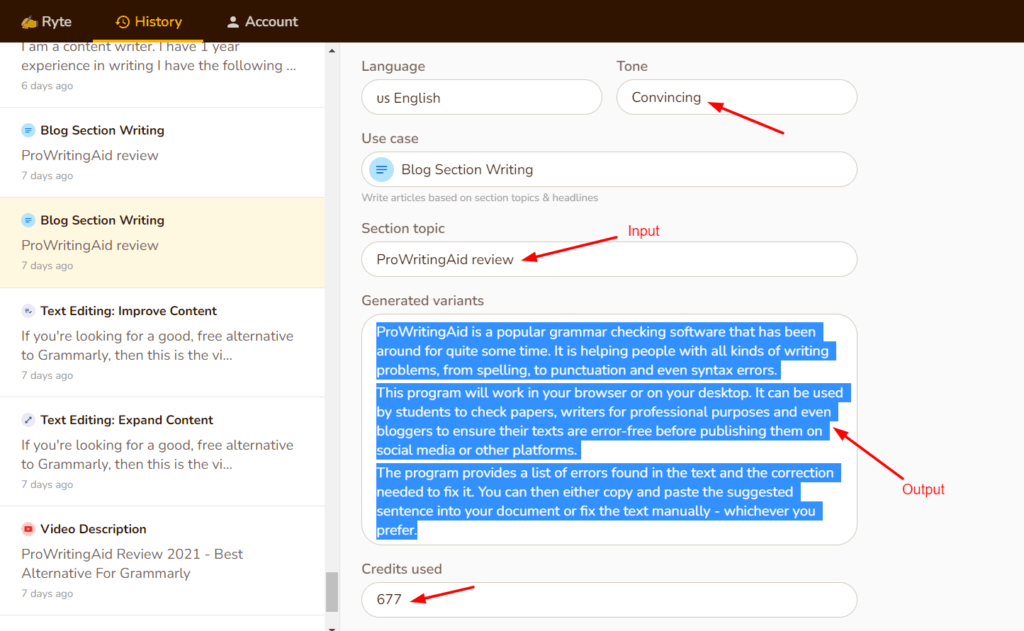Click the icon on the highlighted Blog Section Writing entry
This screenshot has width=1024, height=631.
pos(29,220)
